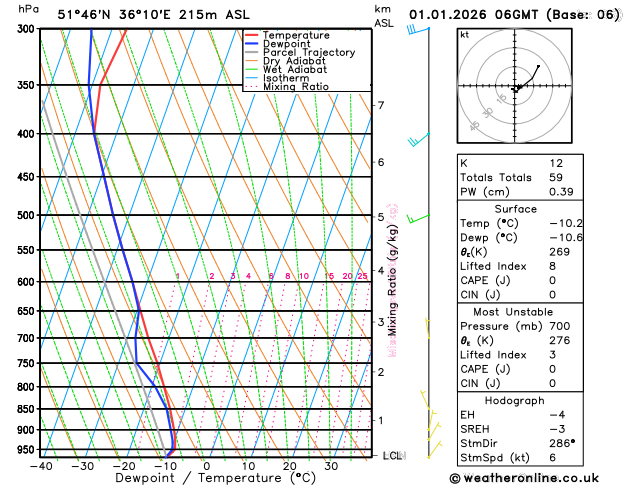
Task: Select the Dry Adiabat legend entry
Action: [286, 61]
